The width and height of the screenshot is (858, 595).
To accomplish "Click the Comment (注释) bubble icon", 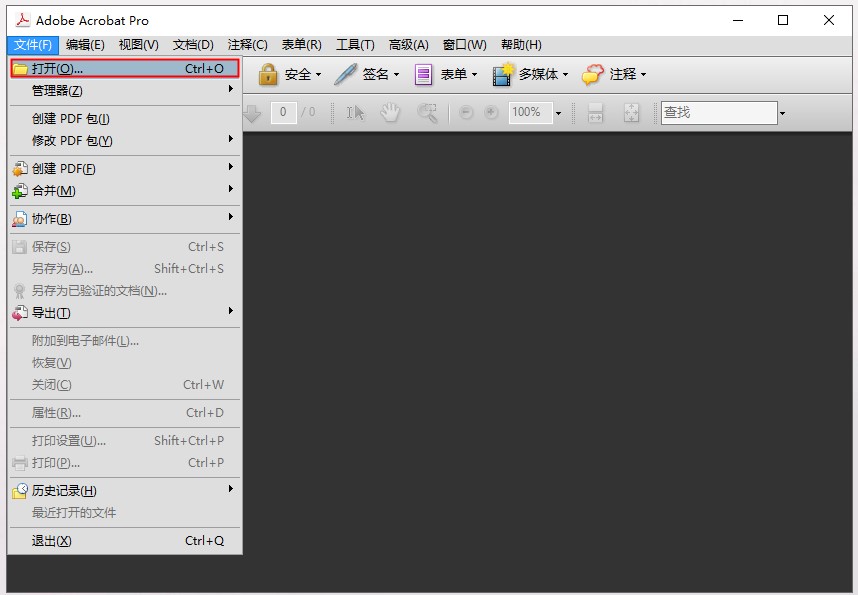I will 593,74.
